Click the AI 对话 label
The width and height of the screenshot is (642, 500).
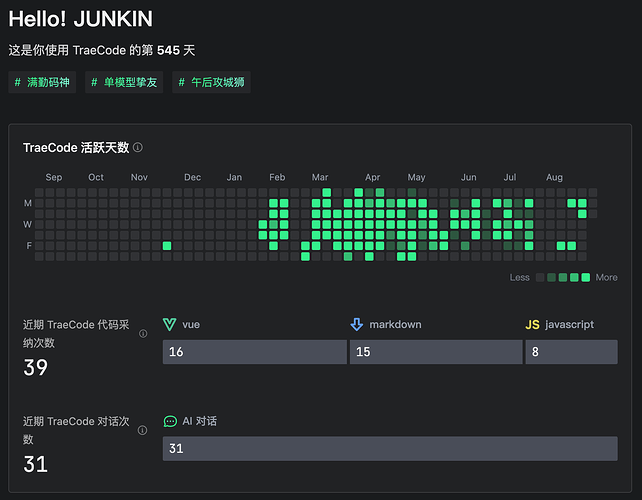pyautogui.click(x=200, y=421)
